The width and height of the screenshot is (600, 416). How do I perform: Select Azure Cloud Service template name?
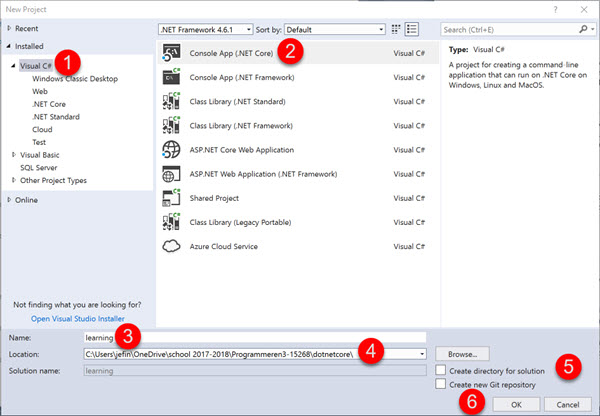click(x=223, y=246)
